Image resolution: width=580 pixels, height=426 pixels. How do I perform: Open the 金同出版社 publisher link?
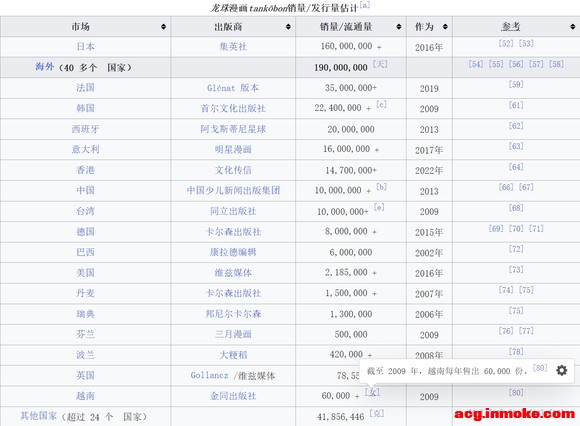coord(233,396)
